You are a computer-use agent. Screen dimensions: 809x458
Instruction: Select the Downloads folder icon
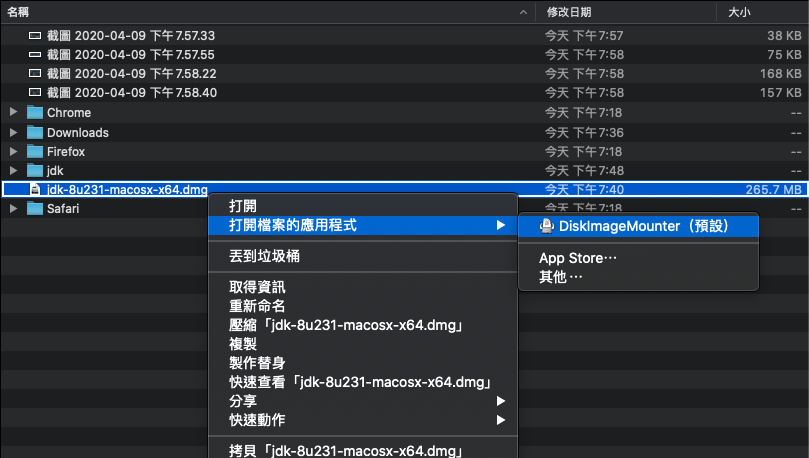(35, 133)
